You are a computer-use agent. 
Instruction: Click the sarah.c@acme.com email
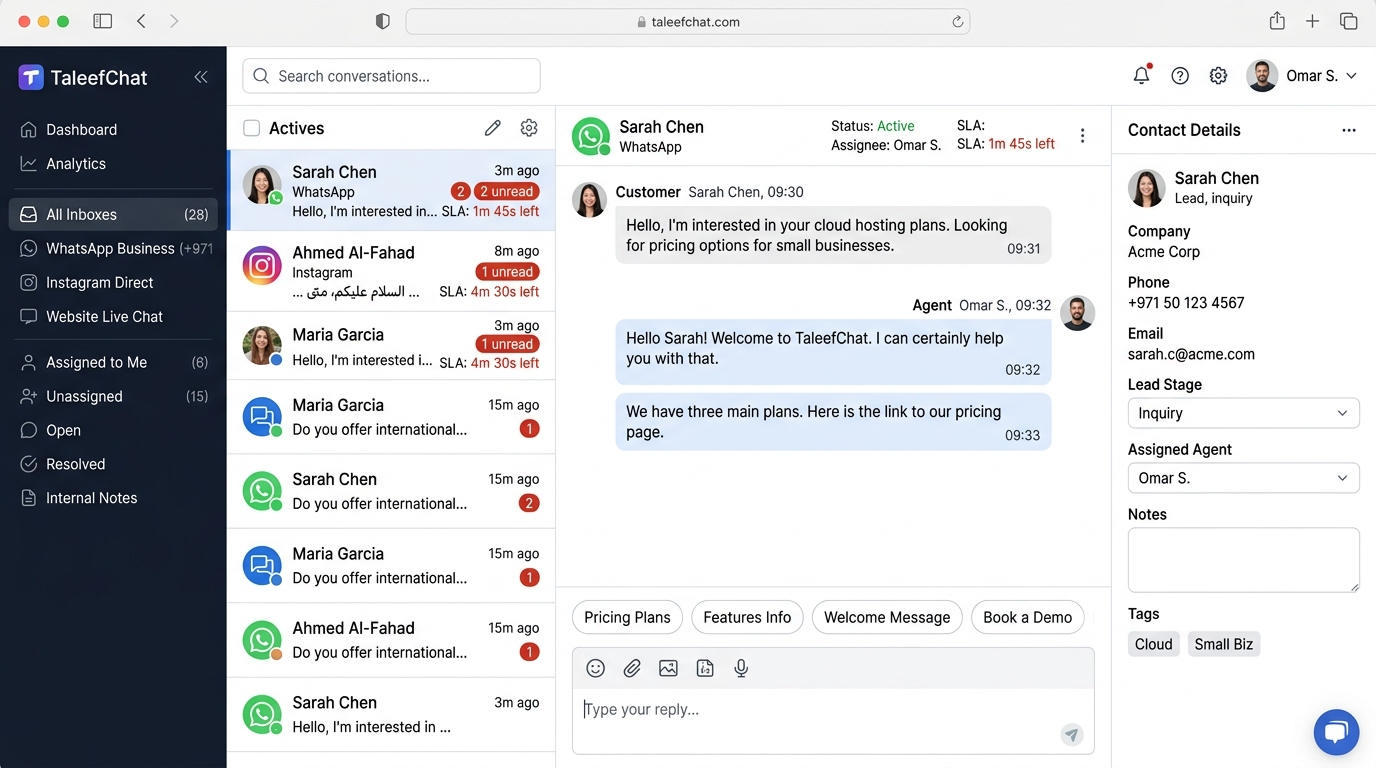(x=1191, y=354)
